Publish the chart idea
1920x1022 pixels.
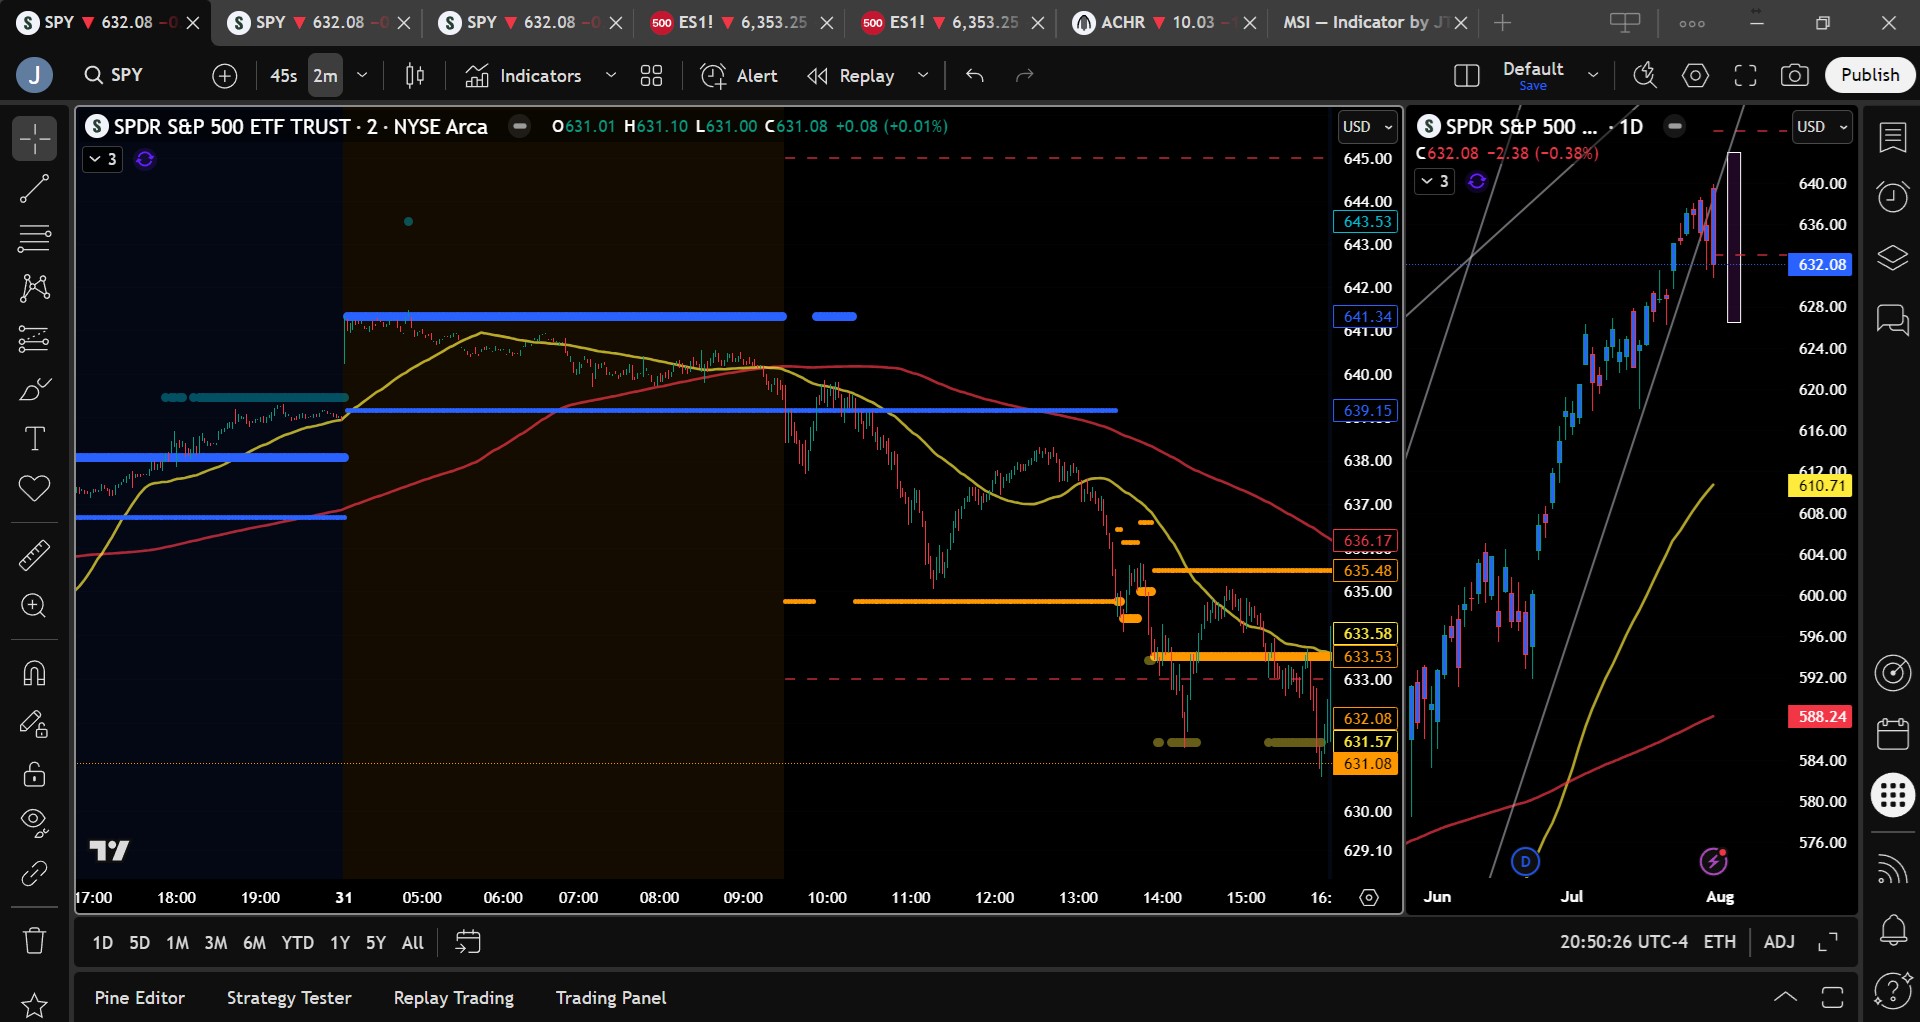[x=1870, y=75]
